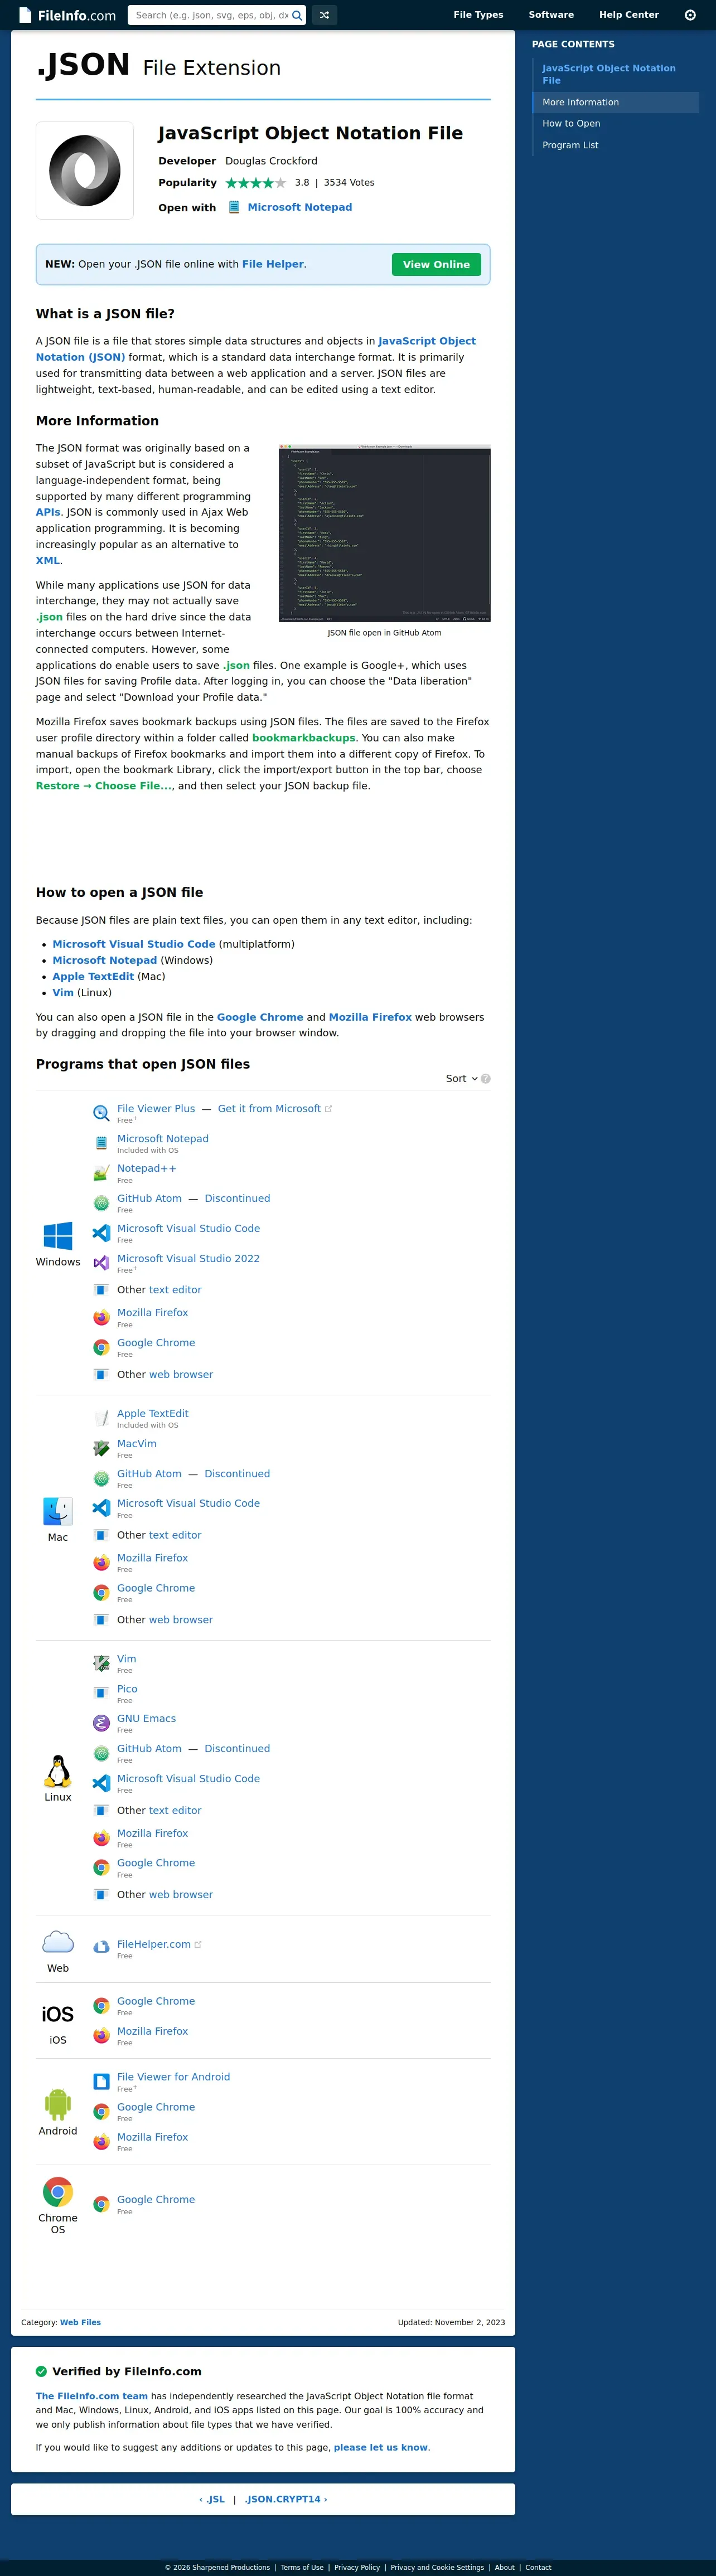Click the Linux penguin platform icon
The height and width of the screenshot is (2576, 716).
tap(58, 1771)
